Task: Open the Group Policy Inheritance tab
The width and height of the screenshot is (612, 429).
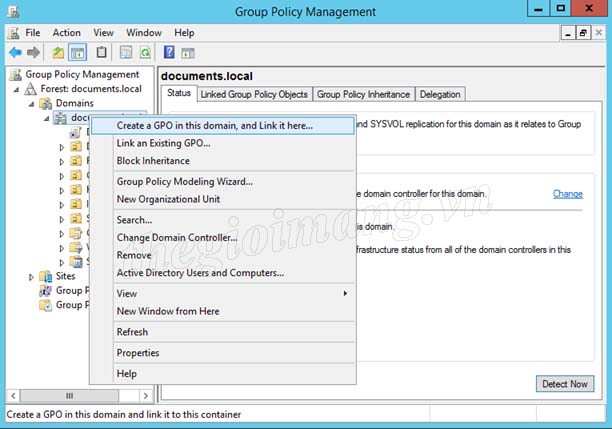Action: (363, 94)
